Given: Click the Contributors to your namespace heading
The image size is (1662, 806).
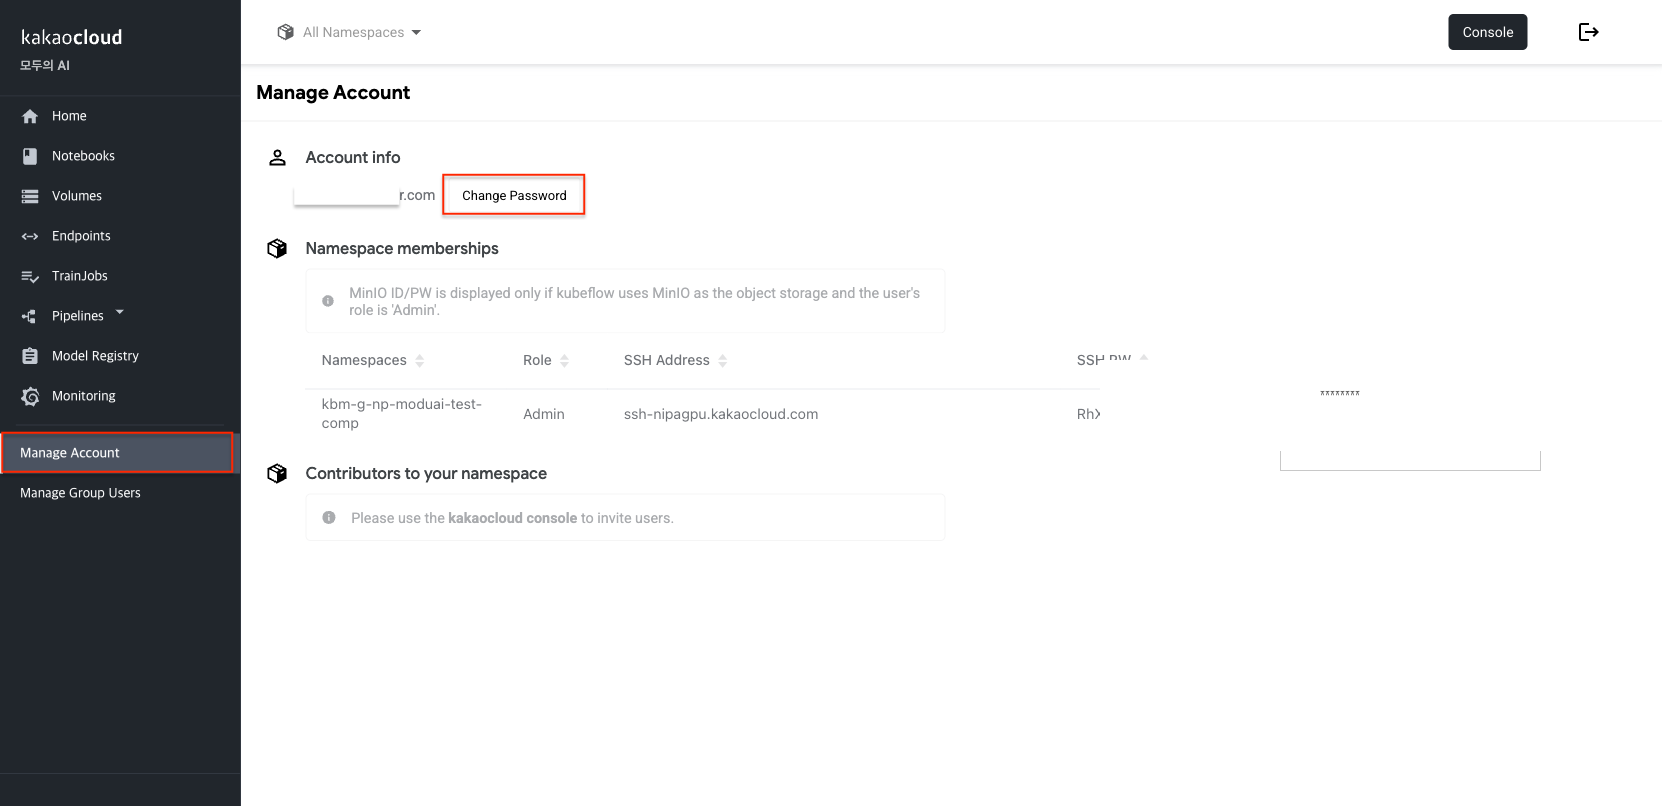Looking at the screenshot, I should click(426, 473).
